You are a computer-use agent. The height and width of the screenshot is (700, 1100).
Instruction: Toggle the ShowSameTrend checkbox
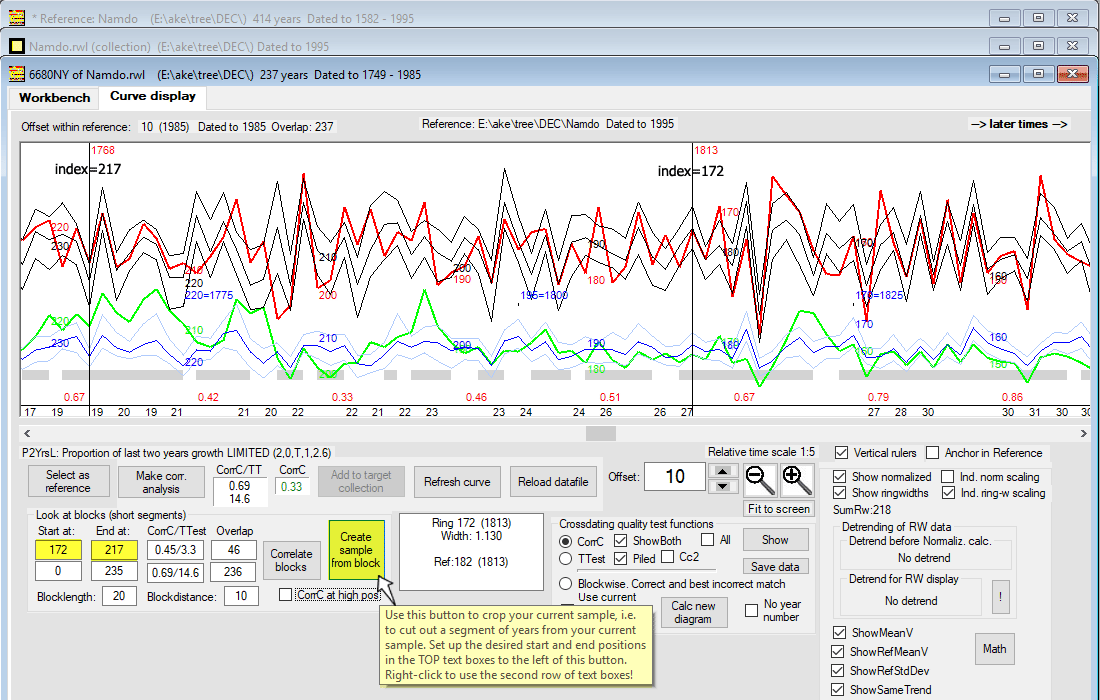click(838, 689)
